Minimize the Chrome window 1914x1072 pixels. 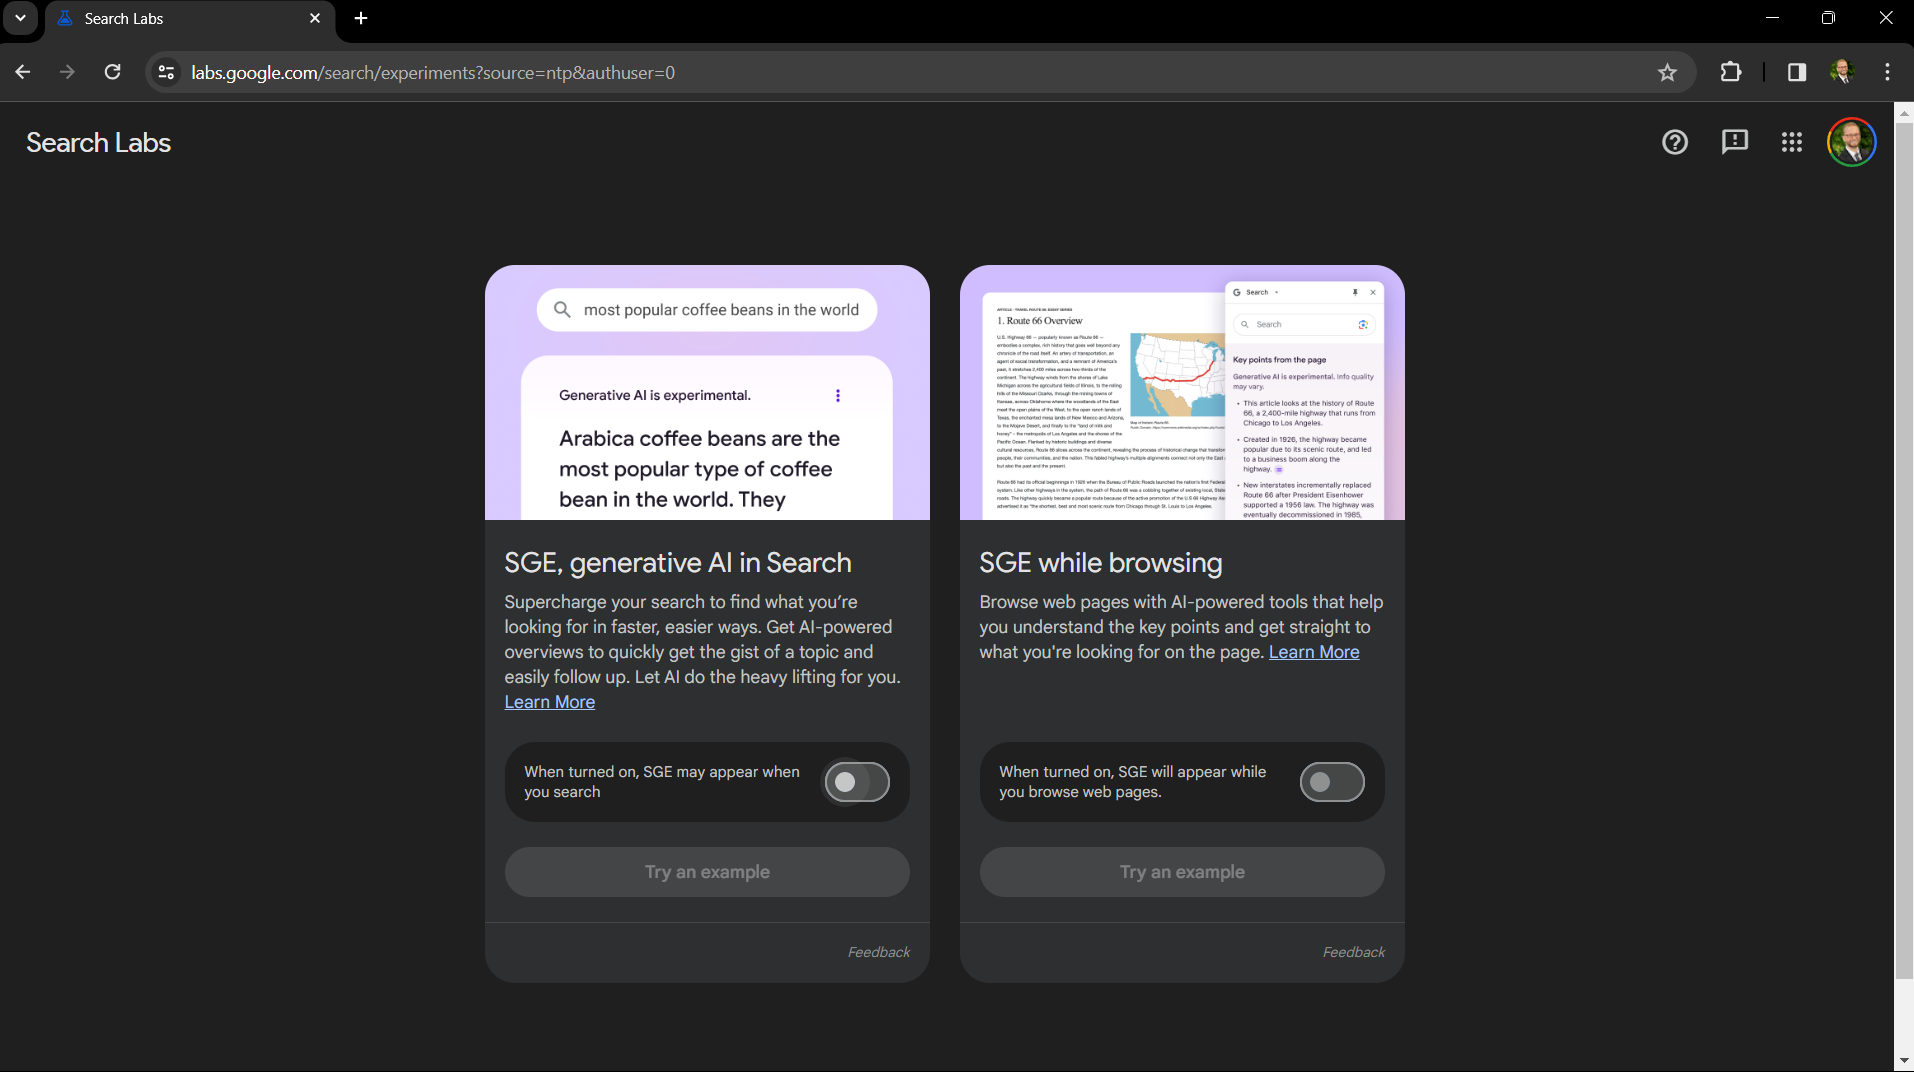pos(1773,18)
